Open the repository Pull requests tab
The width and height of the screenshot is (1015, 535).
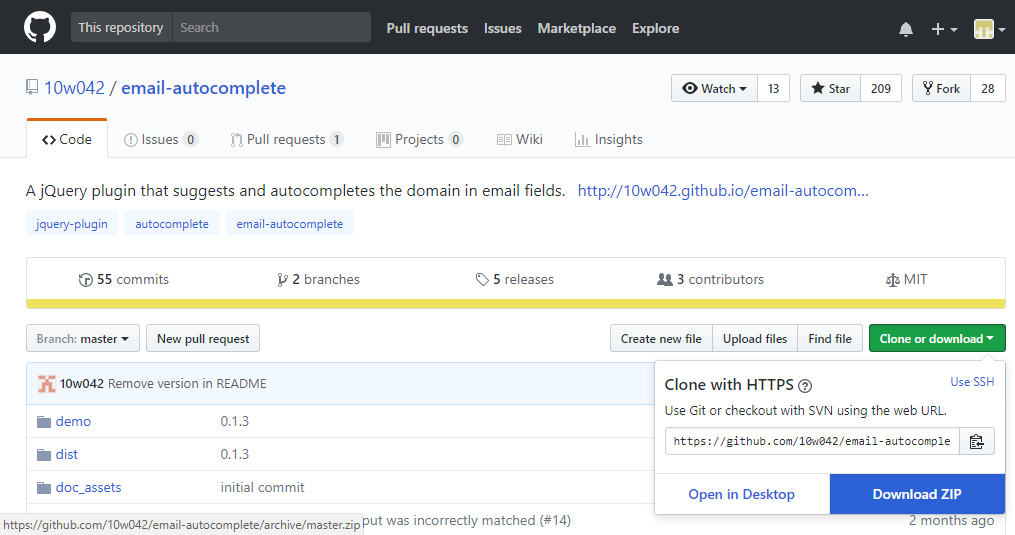point(287,139)
